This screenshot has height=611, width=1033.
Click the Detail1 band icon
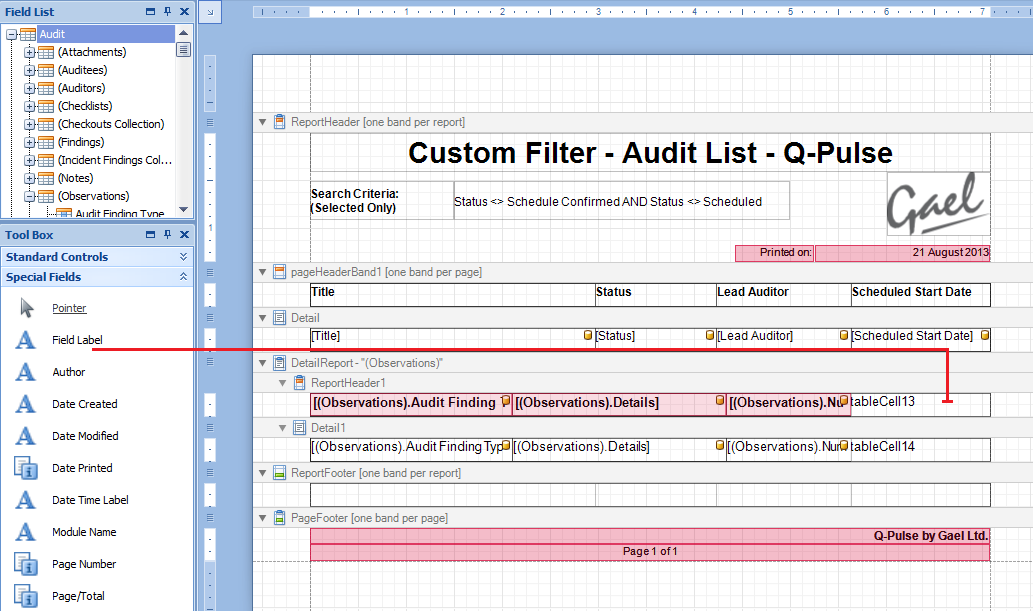(299, 428)
